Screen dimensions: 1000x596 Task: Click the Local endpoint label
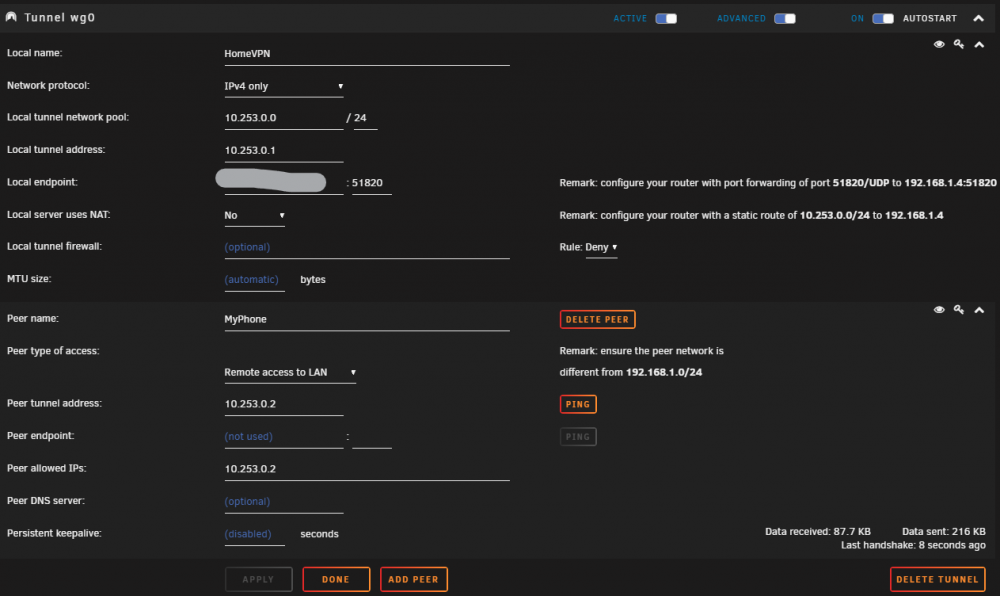tap(42, 182)
